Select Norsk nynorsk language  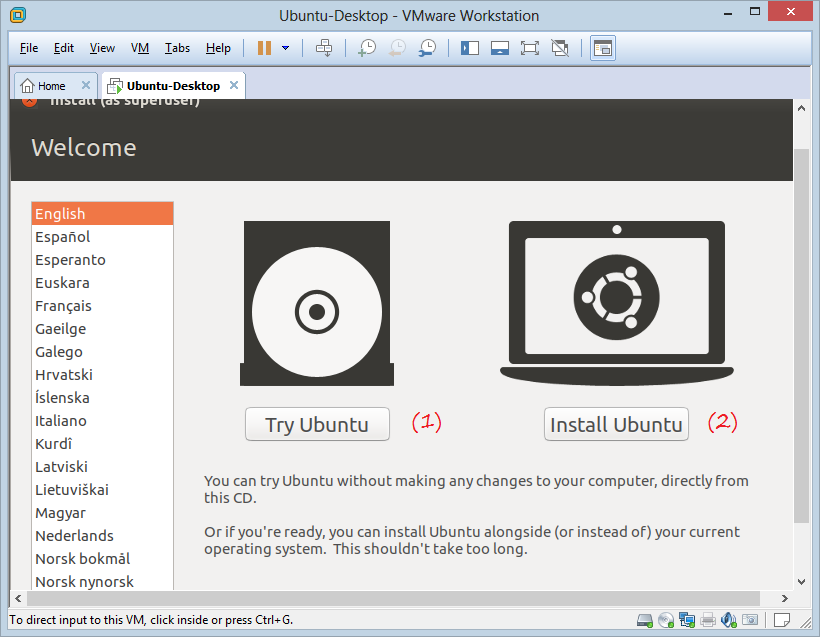tap(102, 581)
